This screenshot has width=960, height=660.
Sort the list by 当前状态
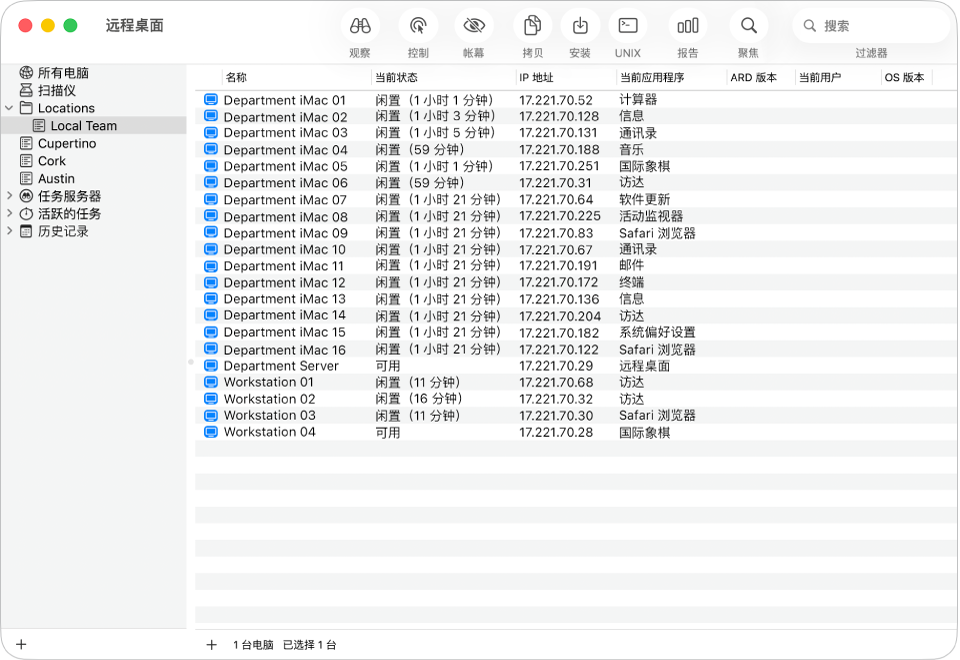[398, 76]
